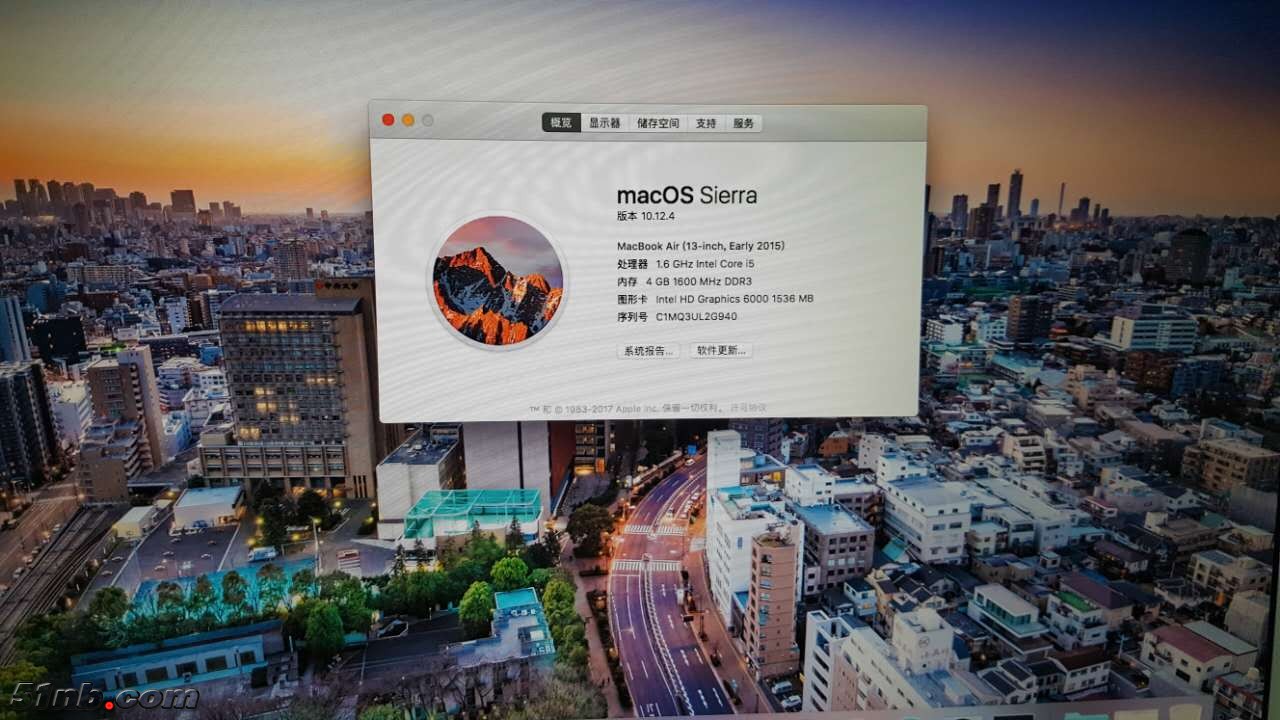1280x720 pixels.
Task: Click the MacBook Air (13-inch, Early 2015) label
Action: coord(700,245)
